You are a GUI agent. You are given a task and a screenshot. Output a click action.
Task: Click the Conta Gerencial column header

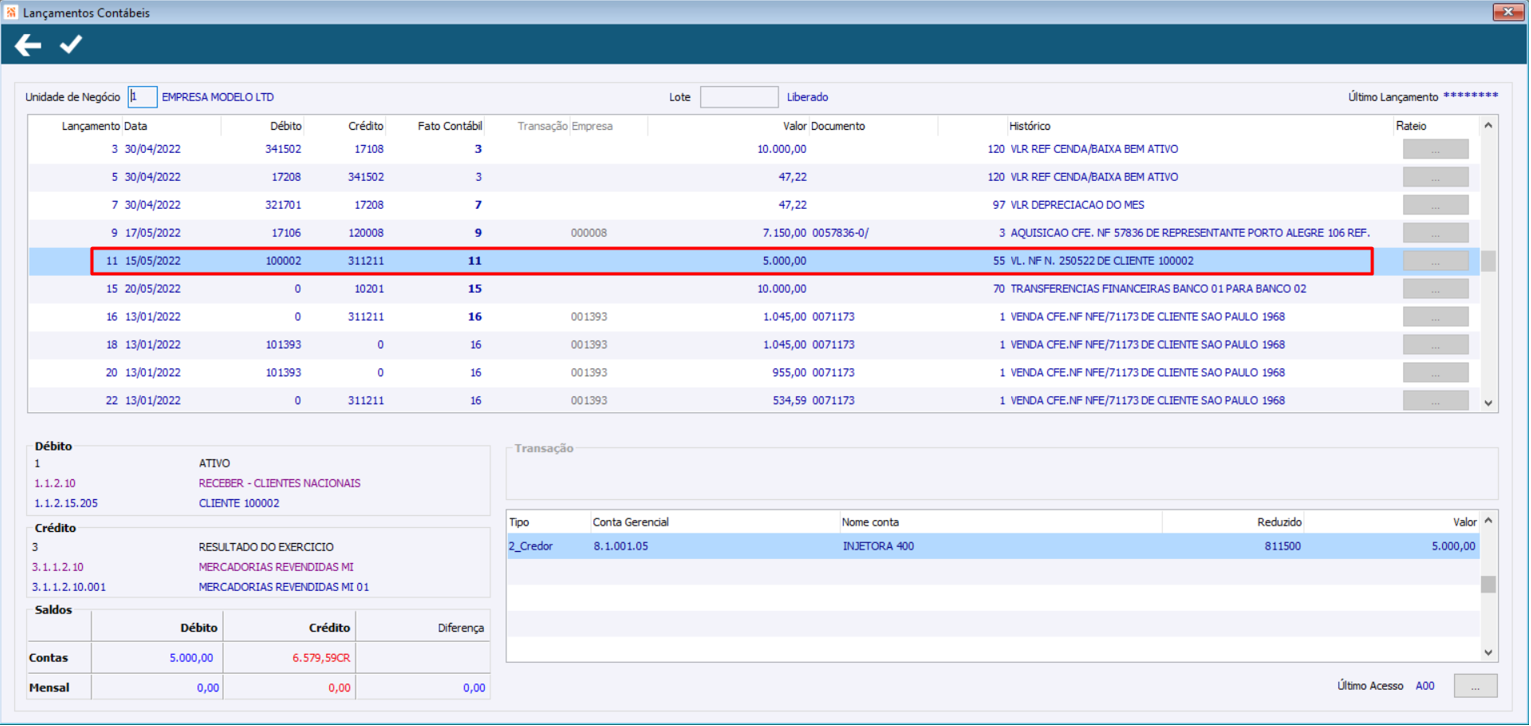click(x=631, y=523)
